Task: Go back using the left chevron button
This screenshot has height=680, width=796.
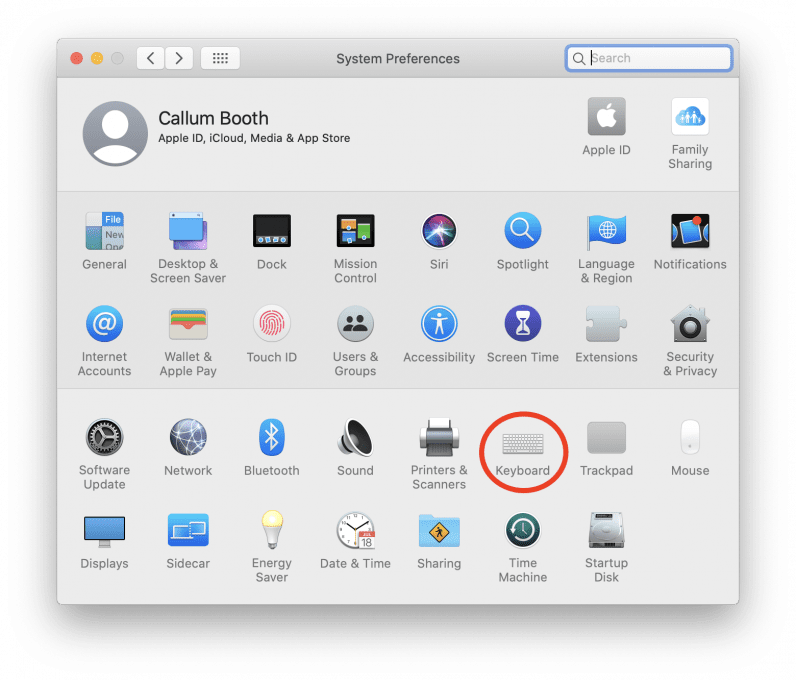Action: [x=150, y=58]
